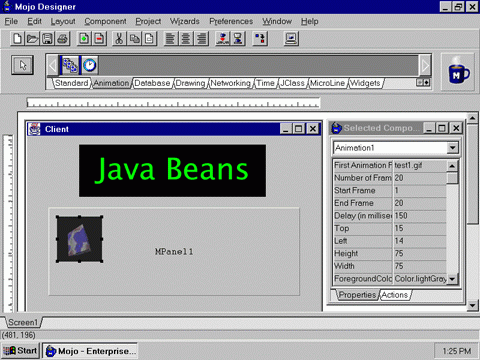Click palette left scroll arrow

[52, 65]
